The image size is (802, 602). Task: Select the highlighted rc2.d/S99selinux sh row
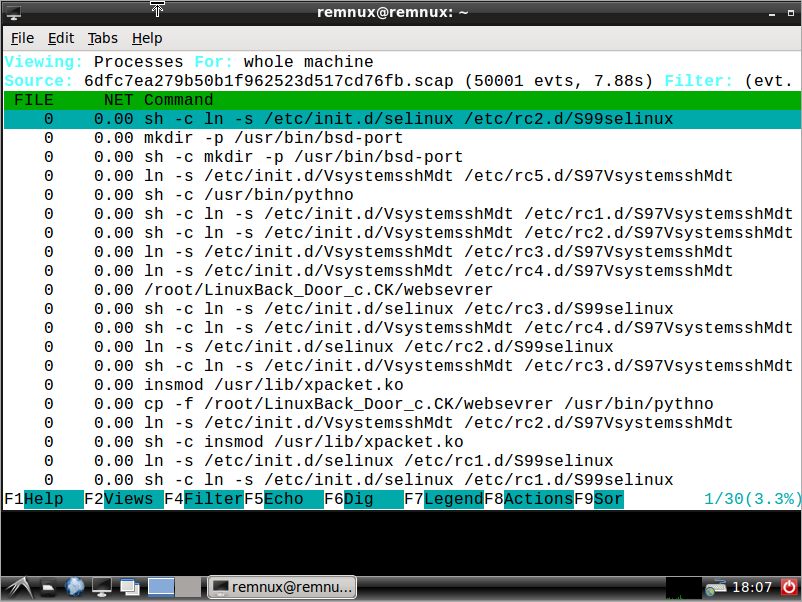point(403,119)
